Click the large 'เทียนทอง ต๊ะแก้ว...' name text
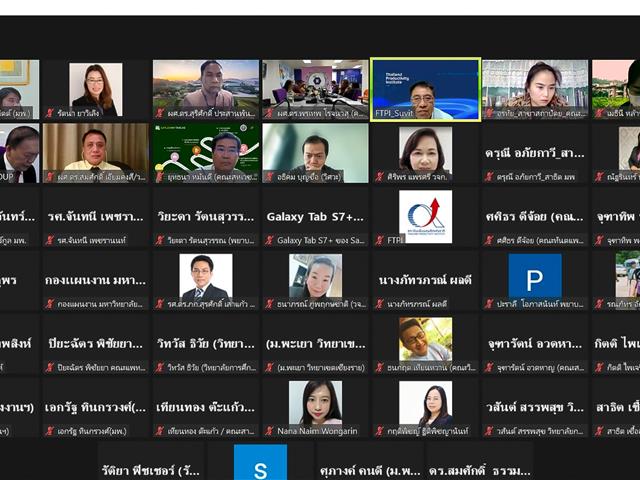The height and width of the screenshot is (480, 640). coord(206,407)
